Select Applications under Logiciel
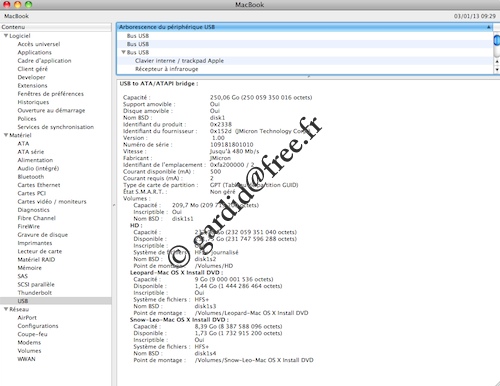500x386 pixels. click(x=34, y=52)
